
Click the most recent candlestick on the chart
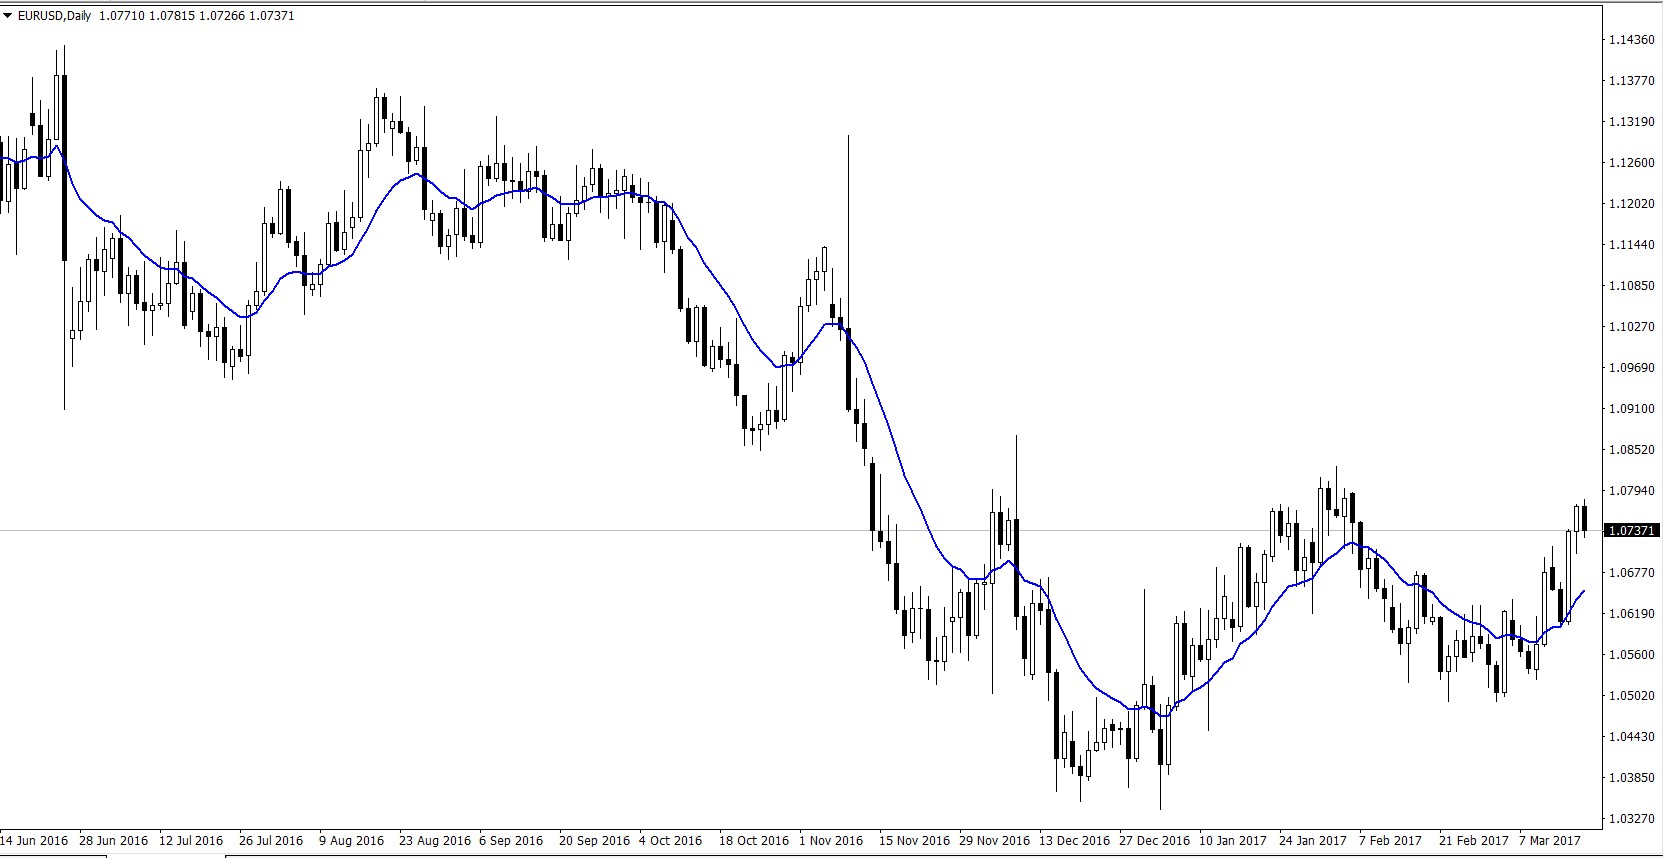tap(1584, 518)
